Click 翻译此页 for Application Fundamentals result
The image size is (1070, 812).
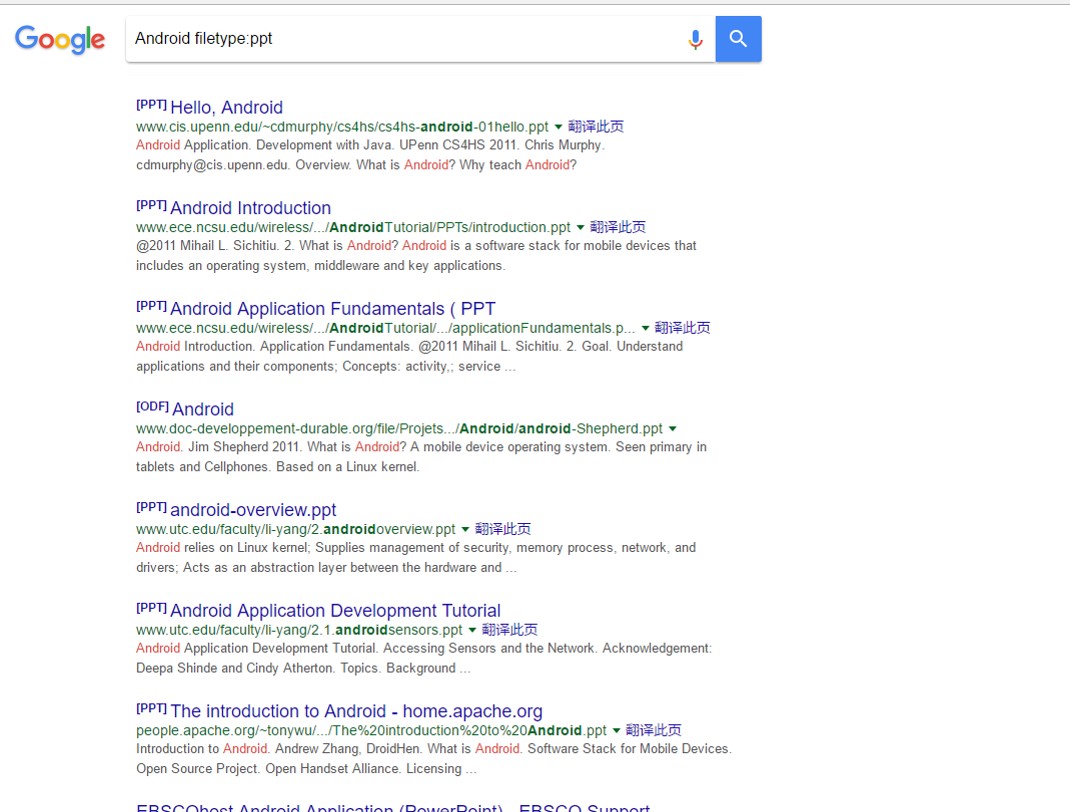pyautogui.click(x=682, y=328)
